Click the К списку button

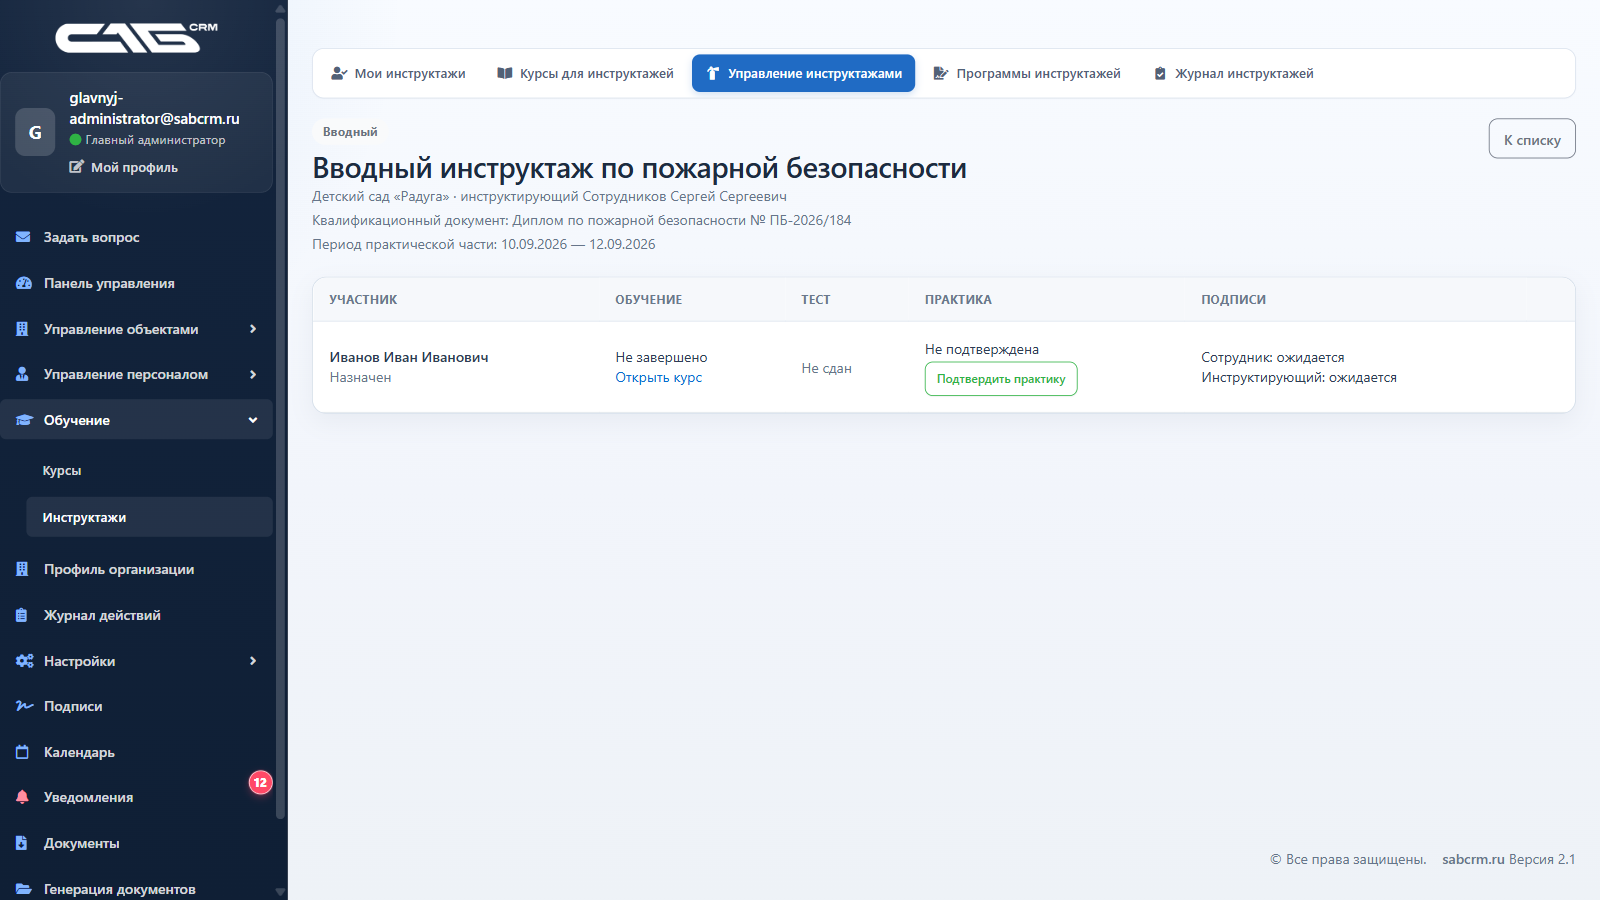click(1532, 139)
